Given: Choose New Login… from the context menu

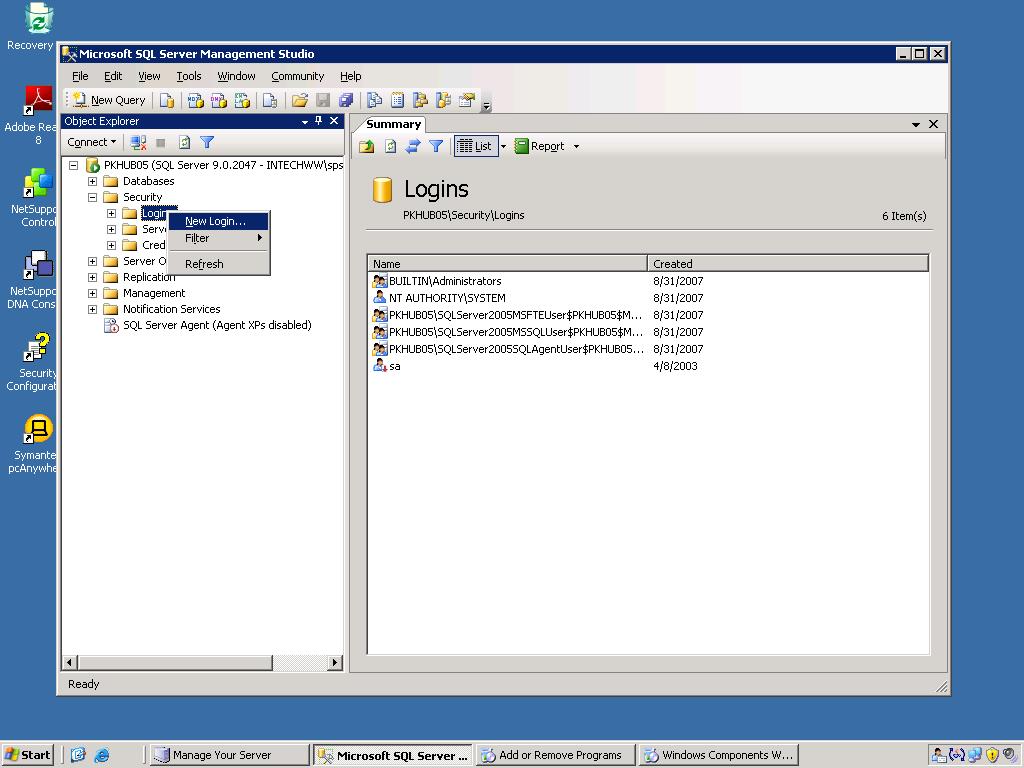Looking at the screenshot, I should 219,221.
